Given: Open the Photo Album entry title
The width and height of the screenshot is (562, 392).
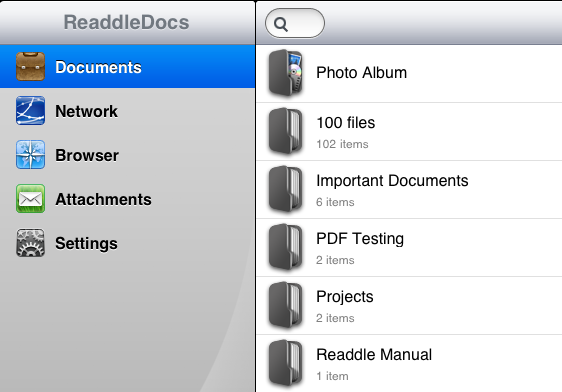Looking at the screenshot, I should [361, 73].
